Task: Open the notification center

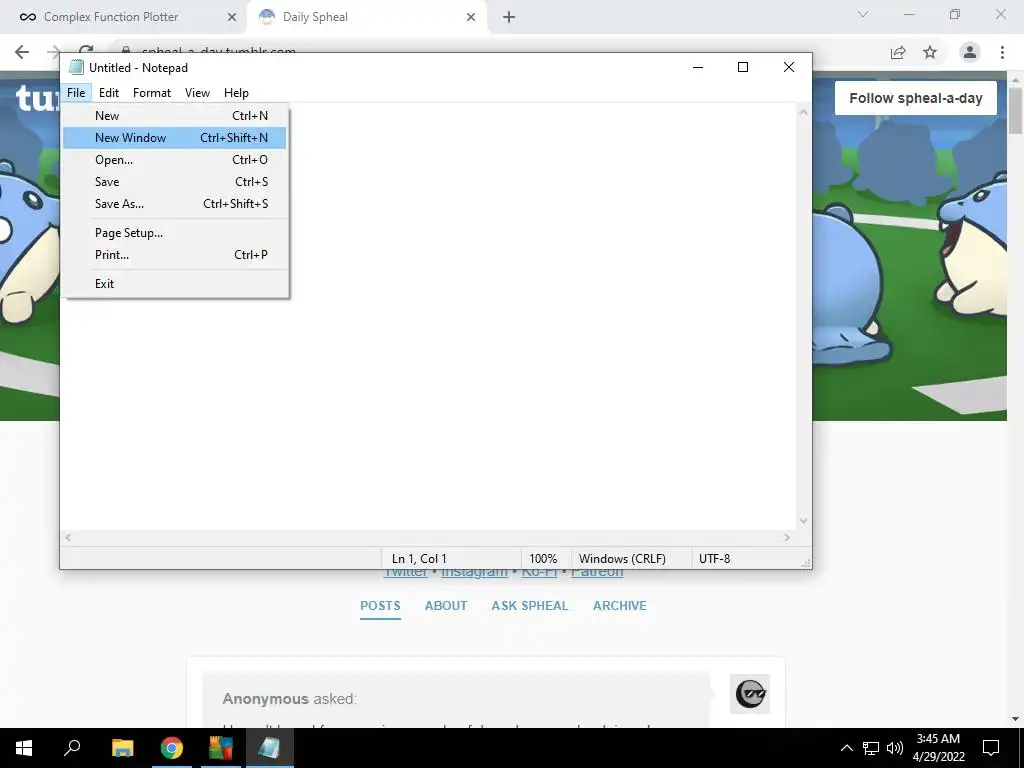Action: (991, 748)
